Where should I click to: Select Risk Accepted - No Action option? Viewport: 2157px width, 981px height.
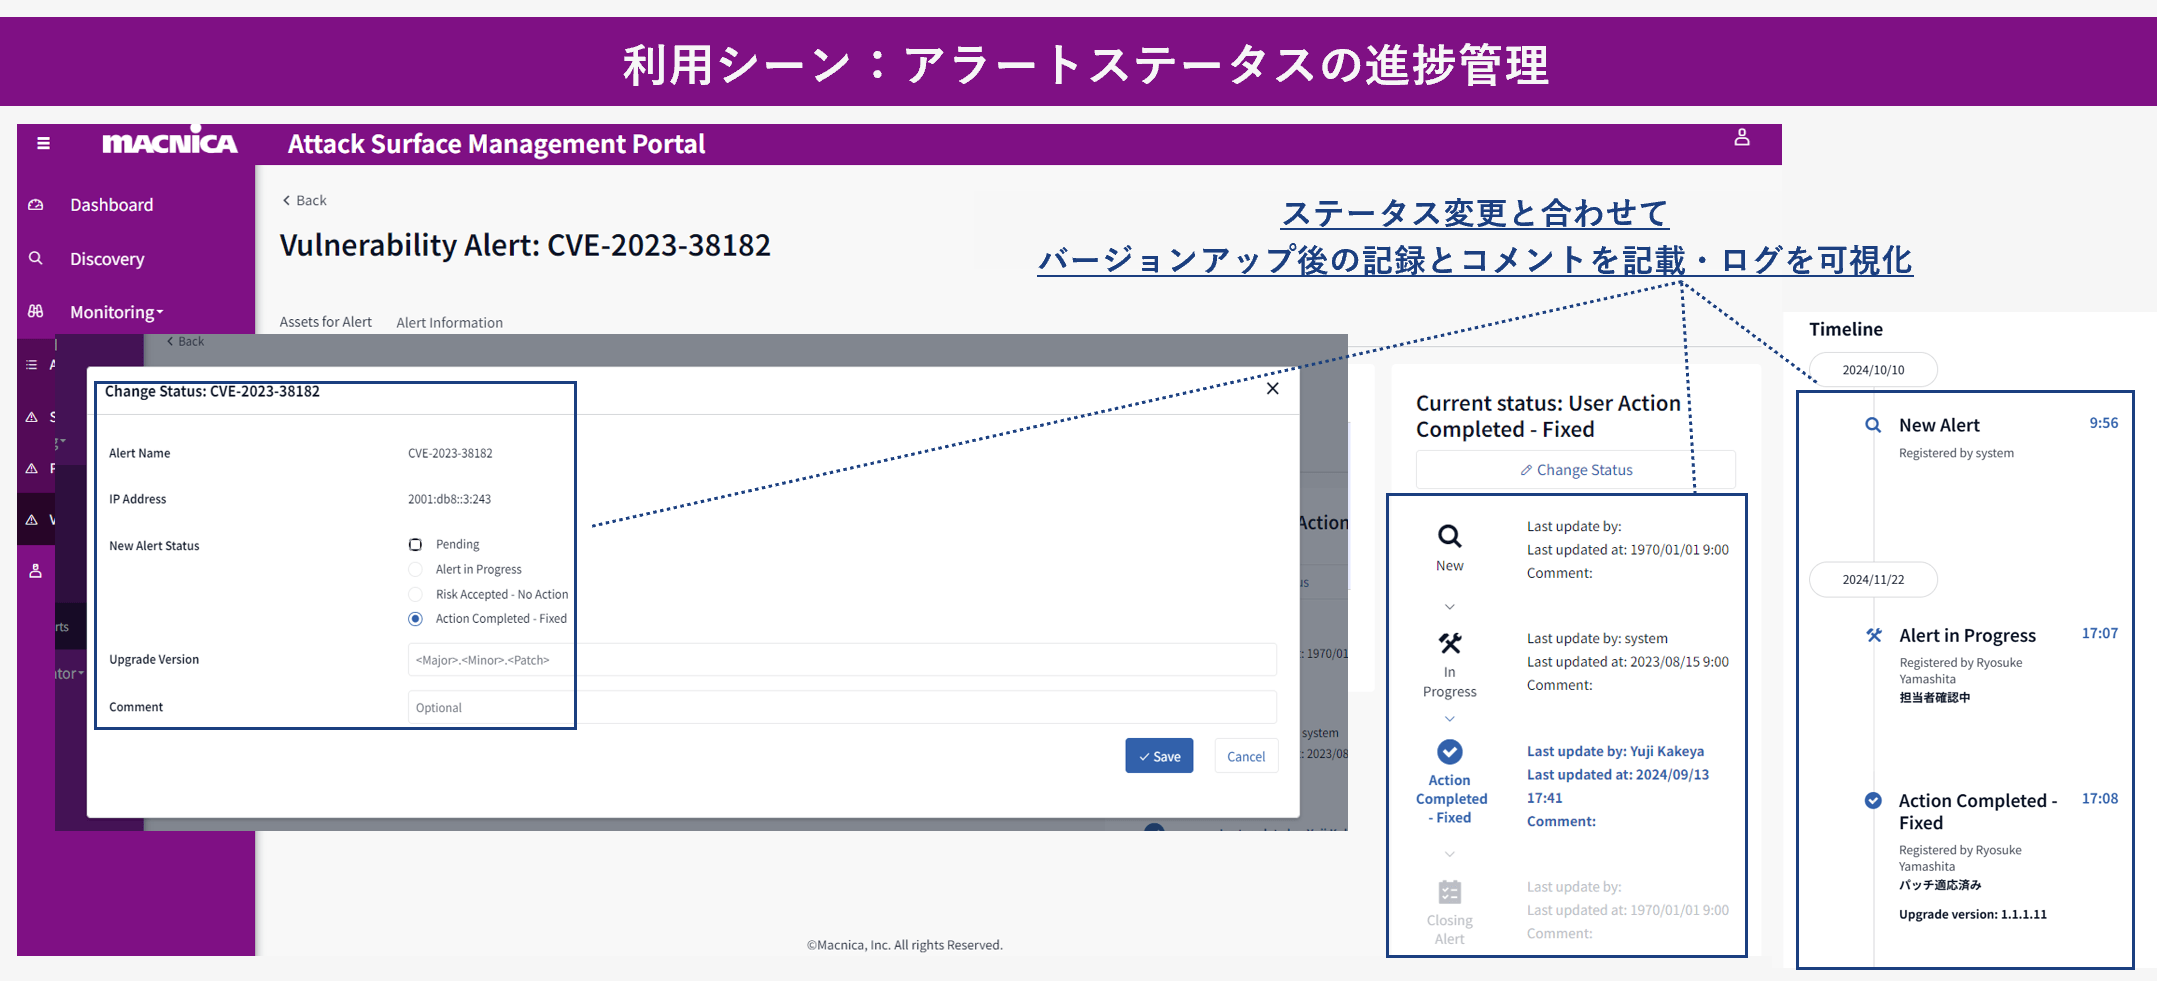tap(415, 595)
